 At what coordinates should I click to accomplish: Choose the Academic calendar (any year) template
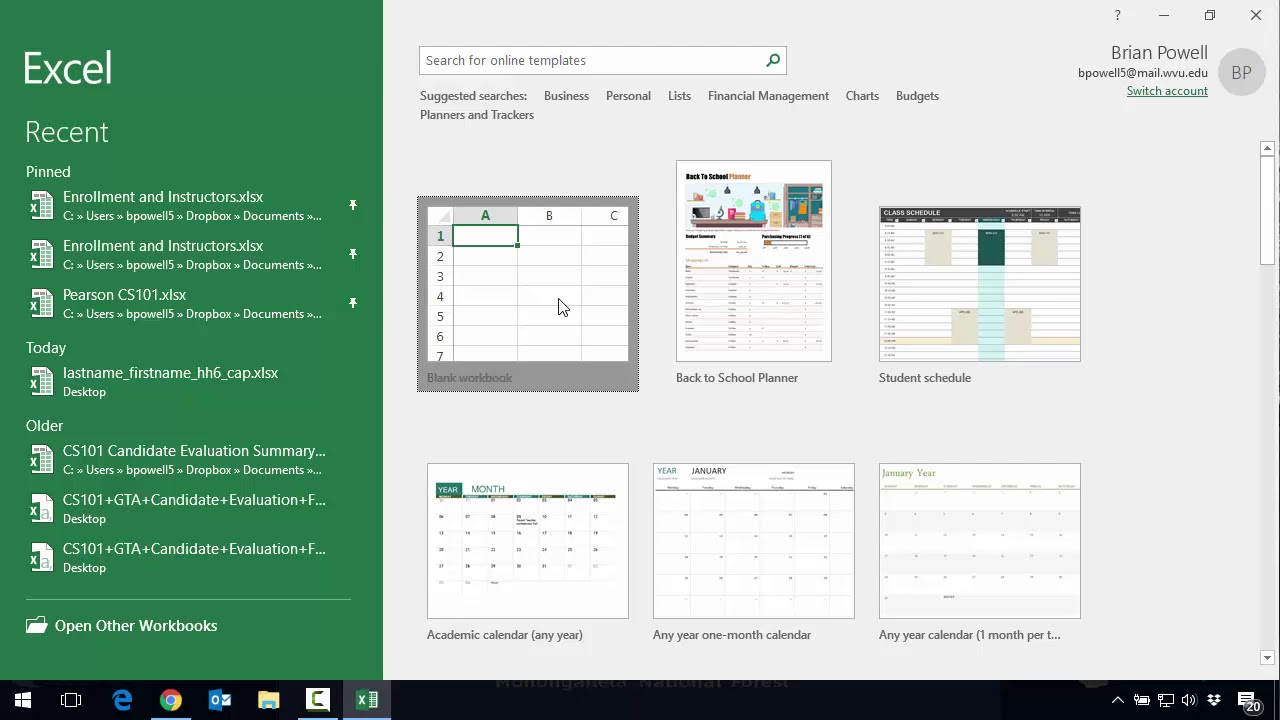point(528,552)
